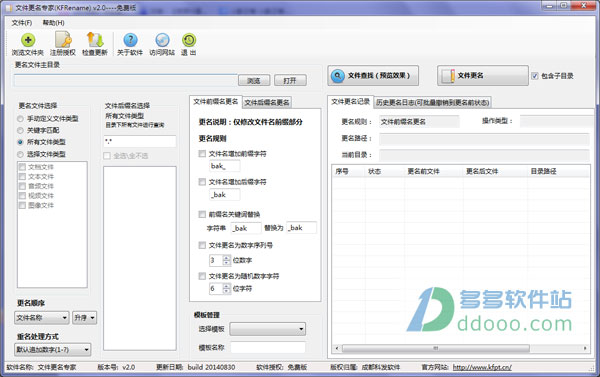
Task: Enable 文件更名为随机数字字符 checkbox
Action: 202,276
